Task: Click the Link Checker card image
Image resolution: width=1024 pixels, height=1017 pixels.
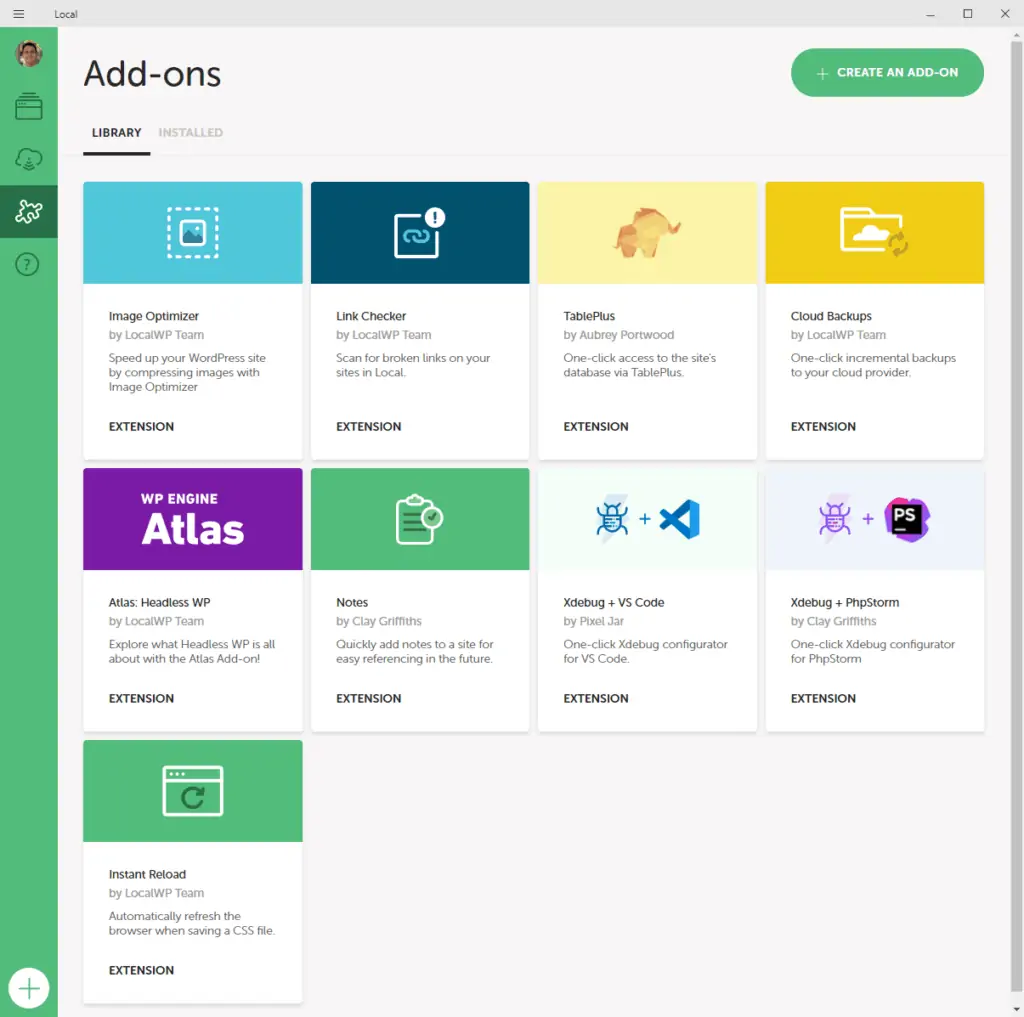Action: click(x=420, y=233)
